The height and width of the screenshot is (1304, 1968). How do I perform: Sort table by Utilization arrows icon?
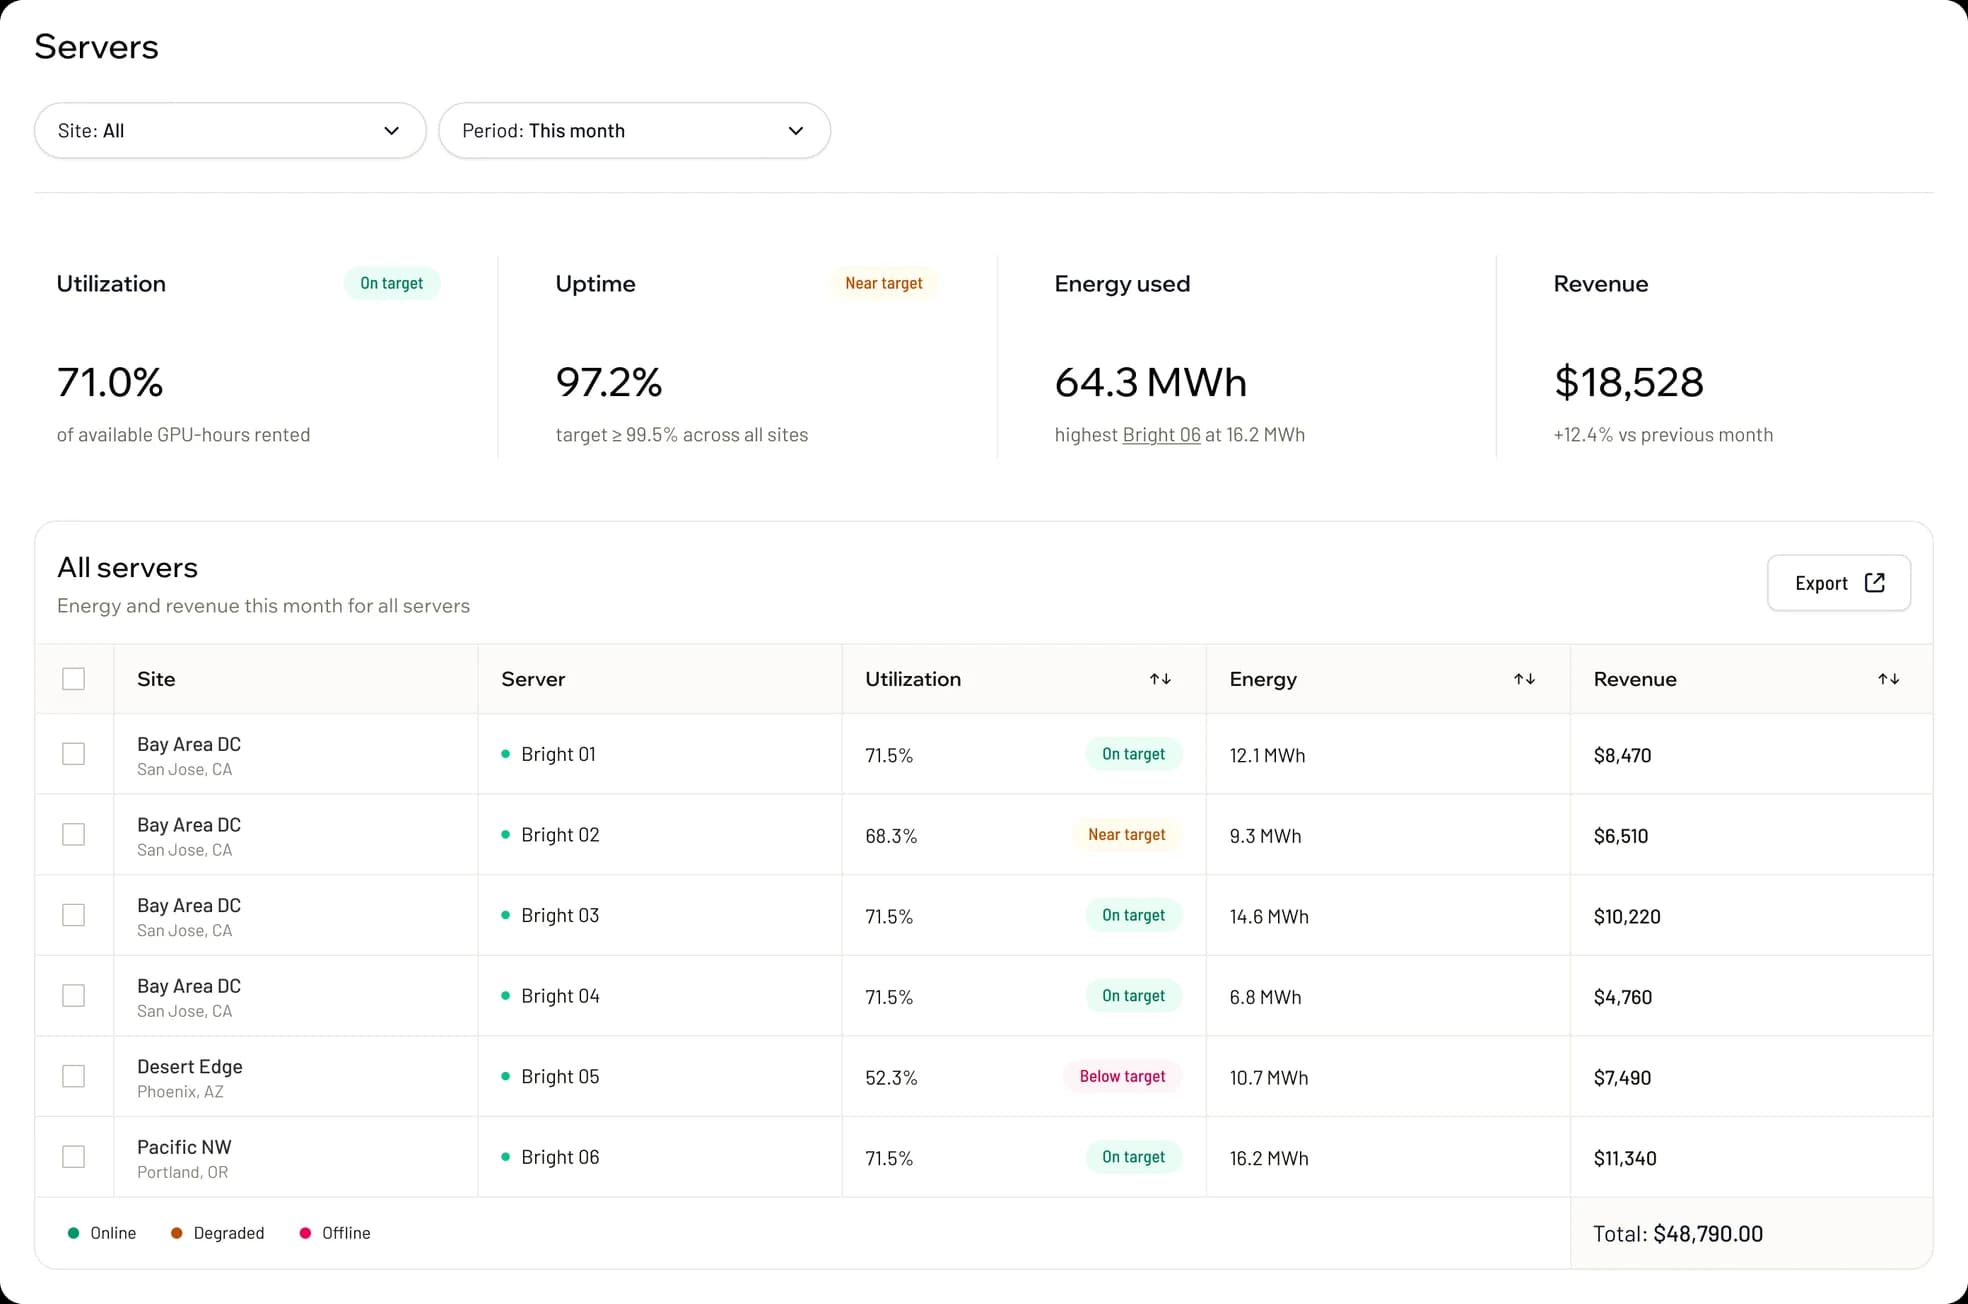coord(1160,679)
